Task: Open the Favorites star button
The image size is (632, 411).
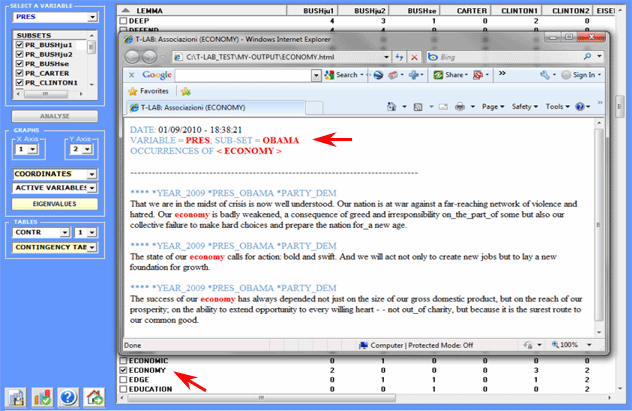Action: click(x=148, y=91)
